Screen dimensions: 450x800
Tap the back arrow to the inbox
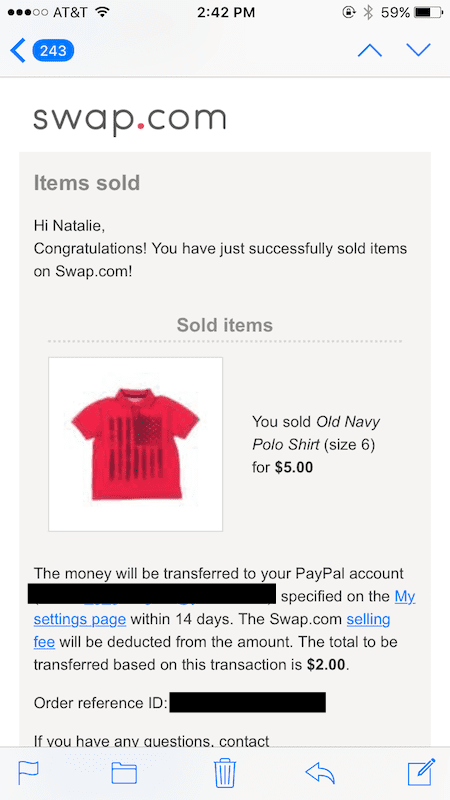point(17,51)
